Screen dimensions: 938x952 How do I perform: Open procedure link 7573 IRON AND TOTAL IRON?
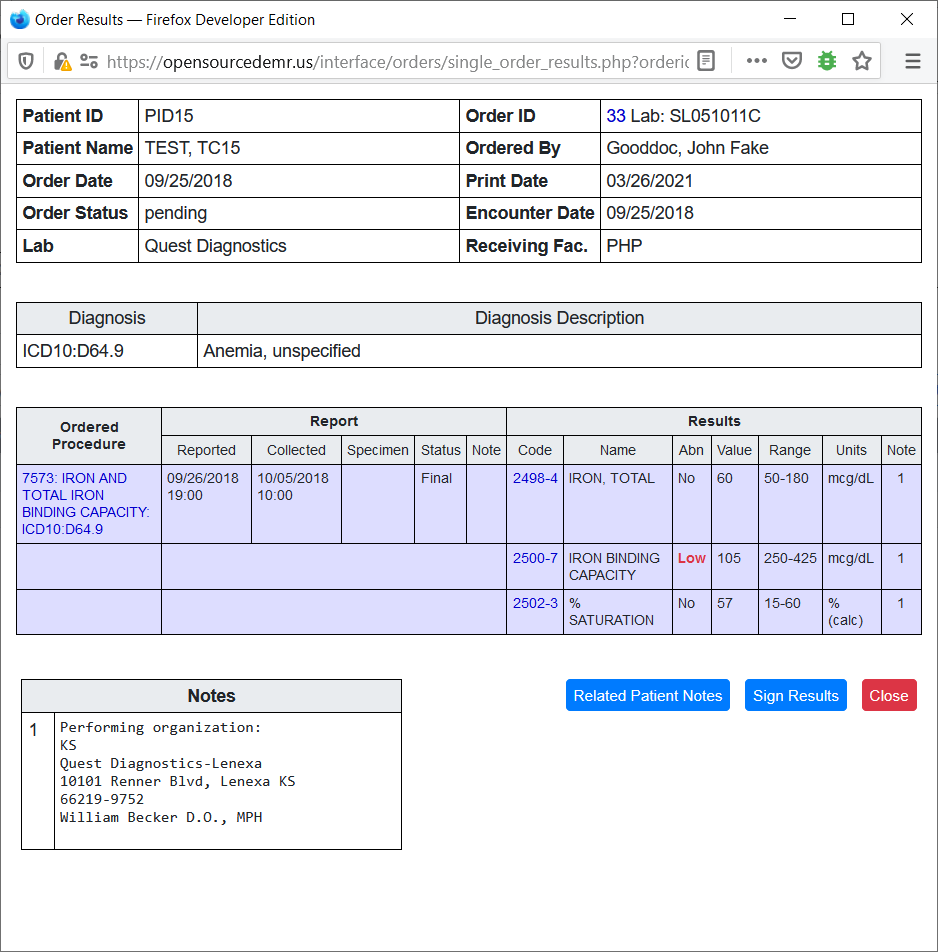point(80,494)
